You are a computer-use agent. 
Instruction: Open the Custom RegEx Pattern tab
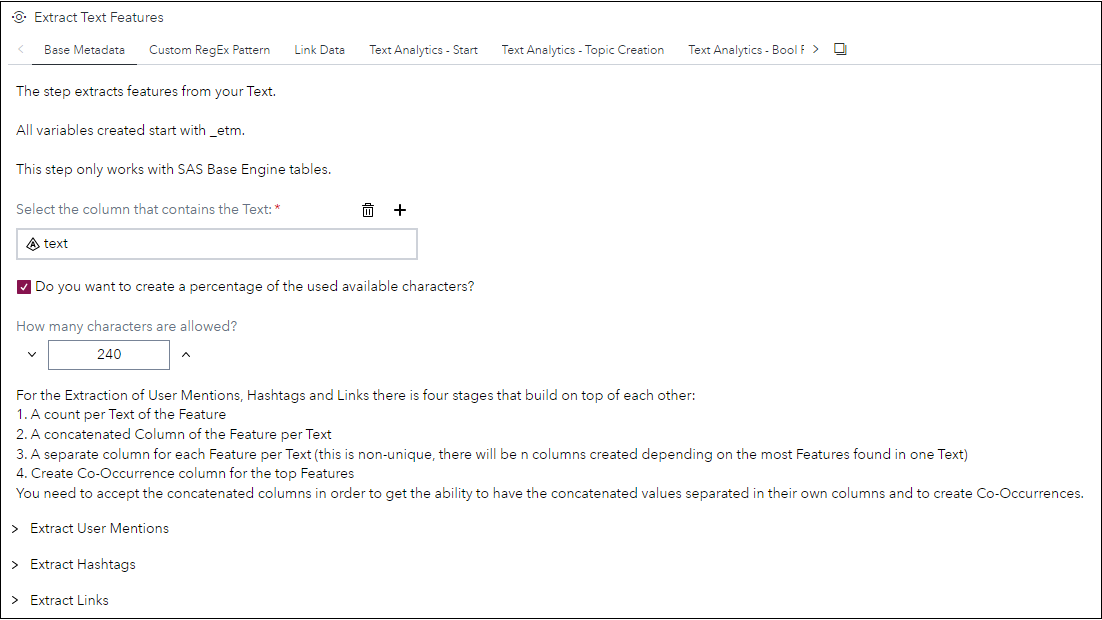[209, 50]
